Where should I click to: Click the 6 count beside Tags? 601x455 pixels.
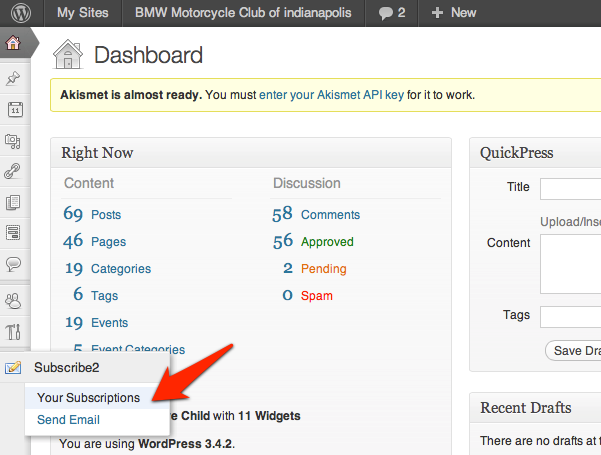coord(78,294)
